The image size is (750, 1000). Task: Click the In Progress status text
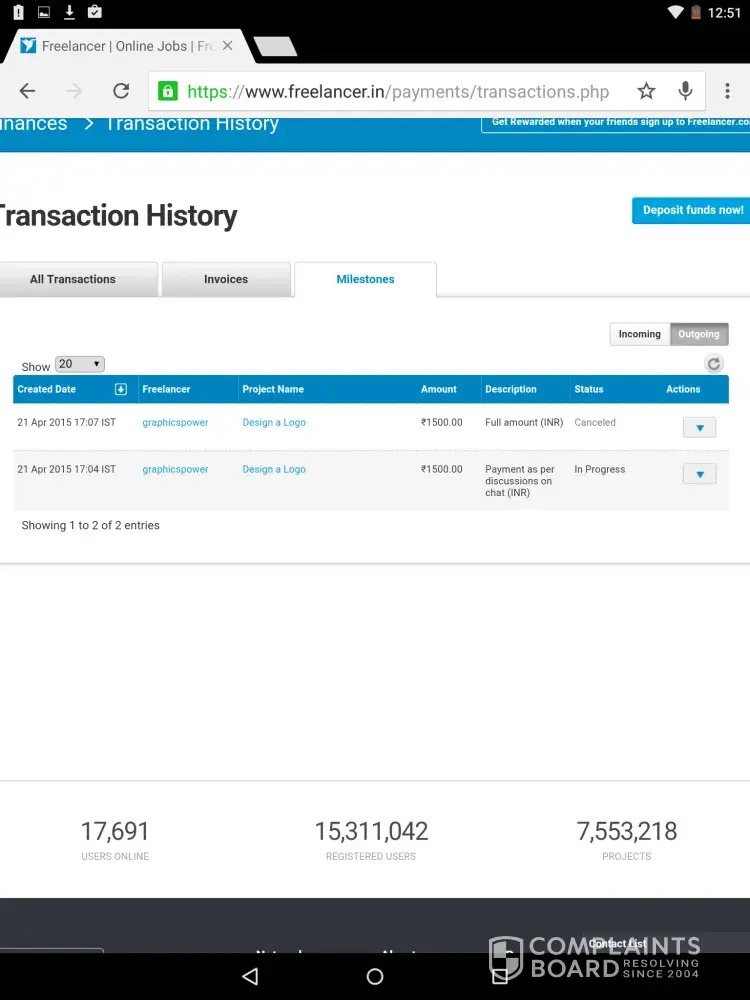(599, 469)
